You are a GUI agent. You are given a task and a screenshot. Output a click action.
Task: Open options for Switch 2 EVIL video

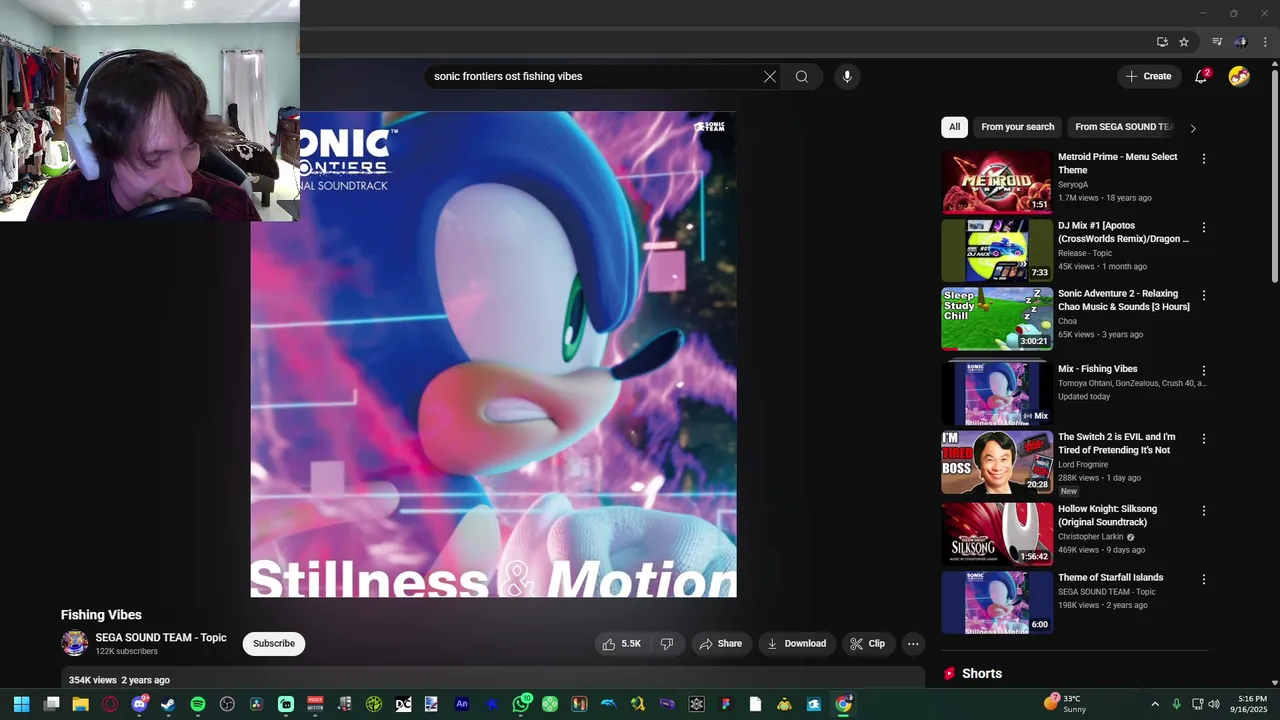tap(1204, 439)
